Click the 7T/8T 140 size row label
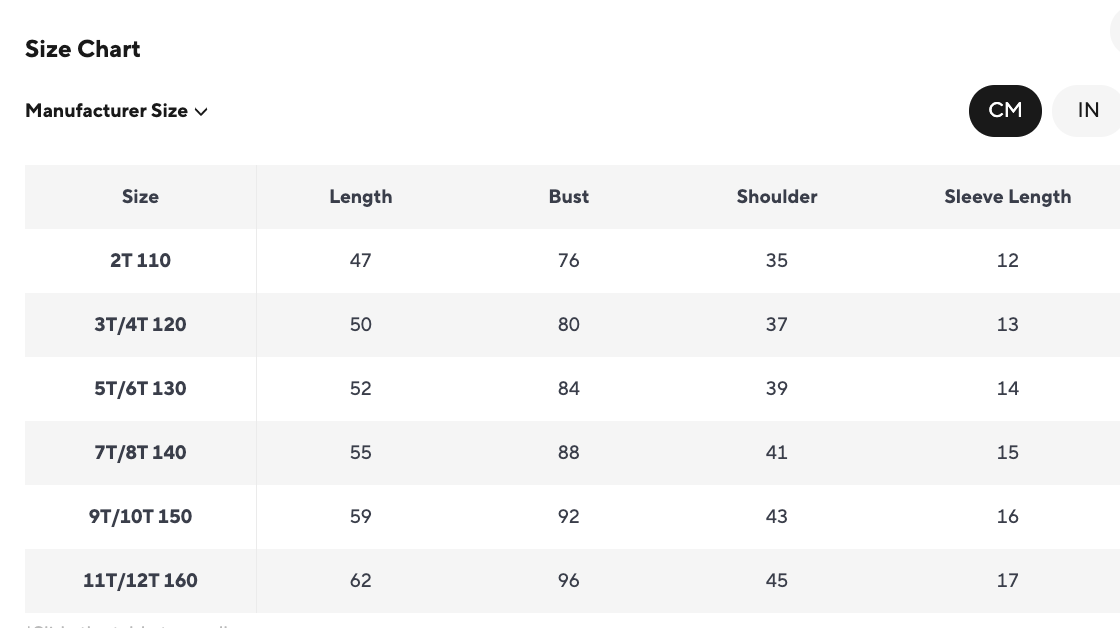 pos(140,453)
